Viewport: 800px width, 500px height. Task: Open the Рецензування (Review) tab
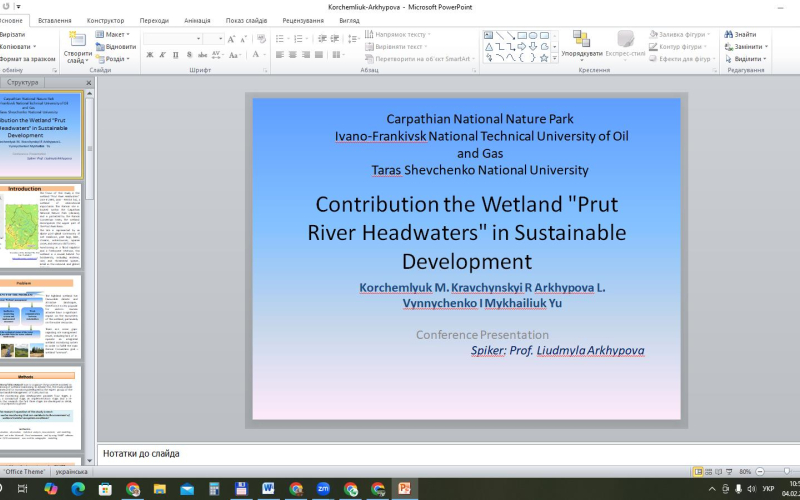coord(303,20)
